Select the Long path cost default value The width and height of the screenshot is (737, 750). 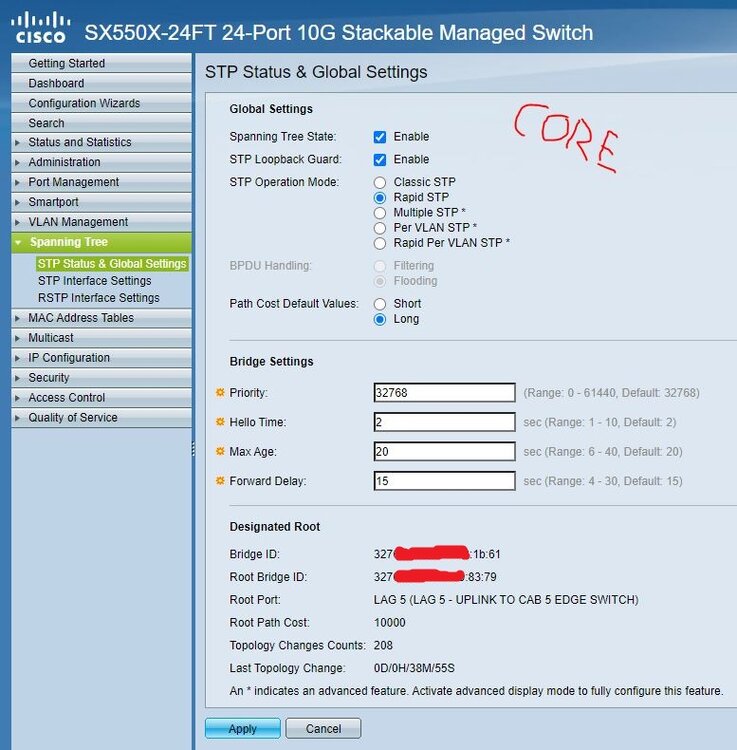(380, 319)
